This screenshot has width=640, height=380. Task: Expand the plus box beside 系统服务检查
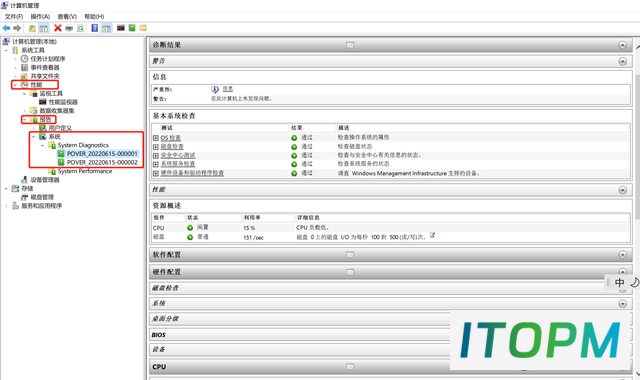pos(156,164)
